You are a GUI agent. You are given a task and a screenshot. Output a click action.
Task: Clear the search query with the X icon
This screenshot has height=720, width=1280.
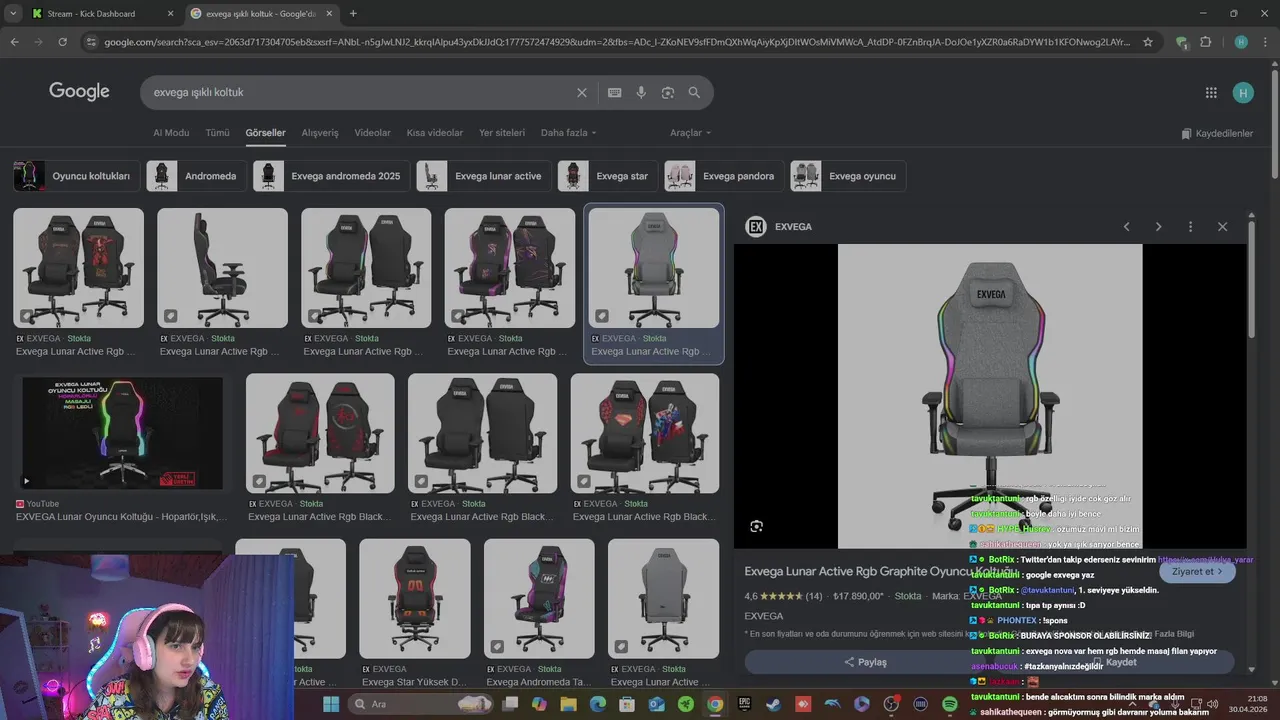(582, 92)
